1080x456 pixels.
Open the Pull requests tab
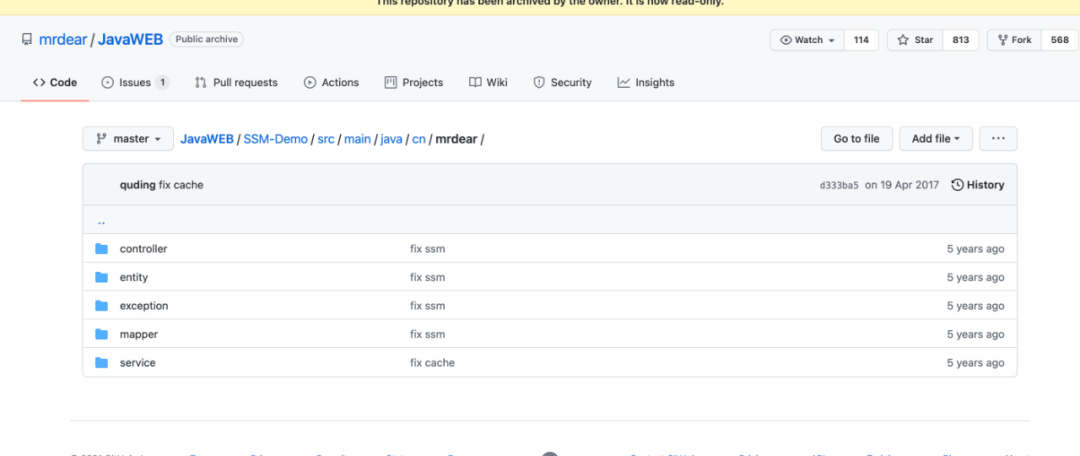pyautogui.click(x=236, y=83)
